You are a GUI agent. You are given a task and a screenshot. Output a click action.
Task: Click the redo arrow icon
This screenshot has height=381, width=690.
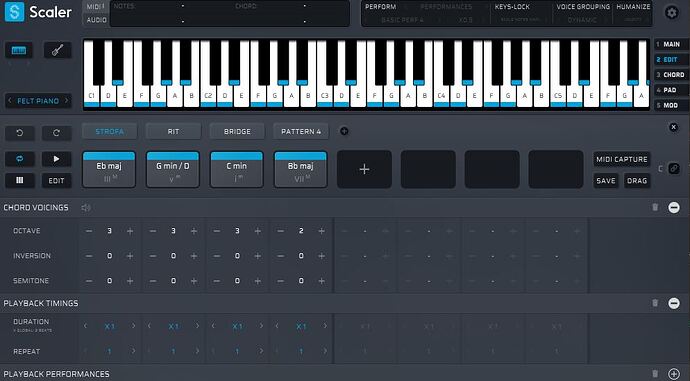tap(56, 133)
